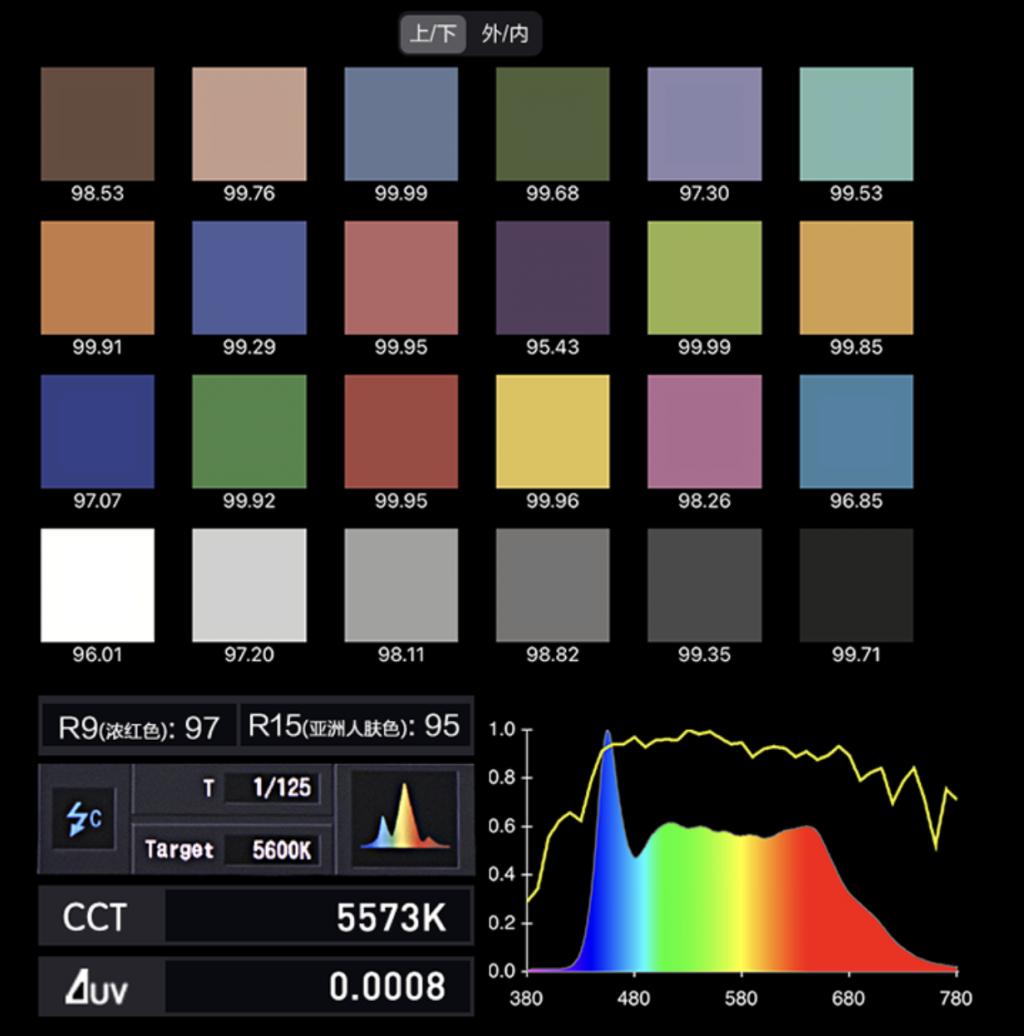The width and height of the screenshot is (1024, 1036).
Task: Pick the mint green swatch scored 99.53
Action: (856, 124)
